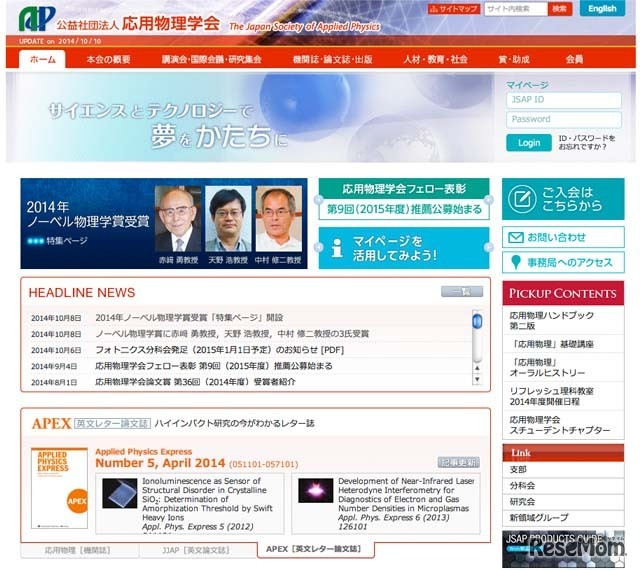Open the 応用物理学会論文賞 第36回 news item
The height and width of the screenshot is (570, 640).
point(195,382)
